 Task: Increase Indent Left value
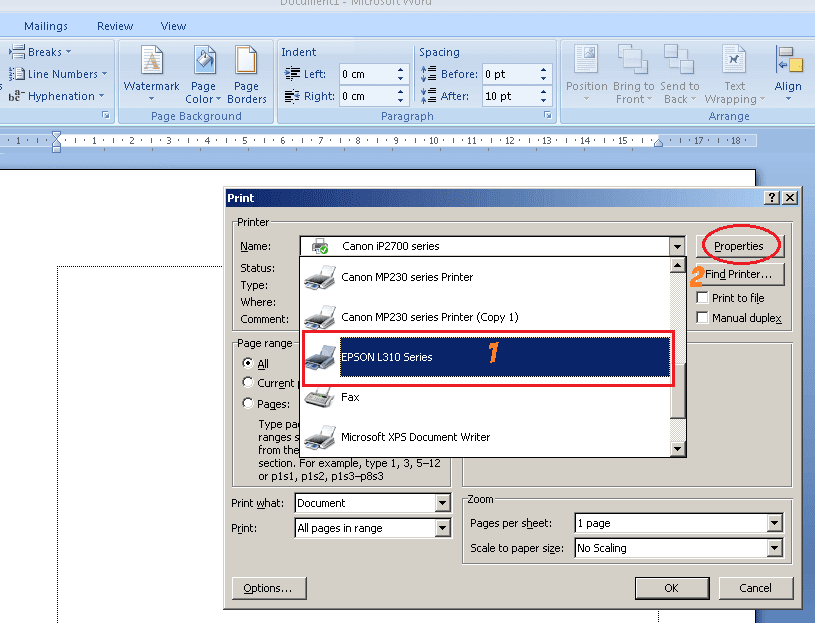pyautogui.click(x=400, y=70)
